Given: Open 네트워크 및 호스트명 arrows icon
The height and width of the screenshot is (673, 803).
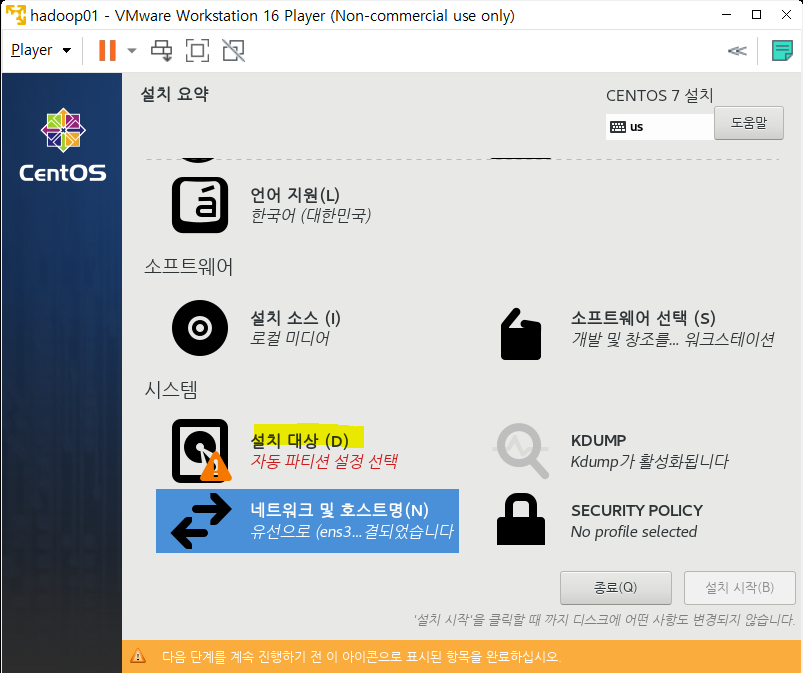Looking at the screenshot, I should click(x=201, y=521).
